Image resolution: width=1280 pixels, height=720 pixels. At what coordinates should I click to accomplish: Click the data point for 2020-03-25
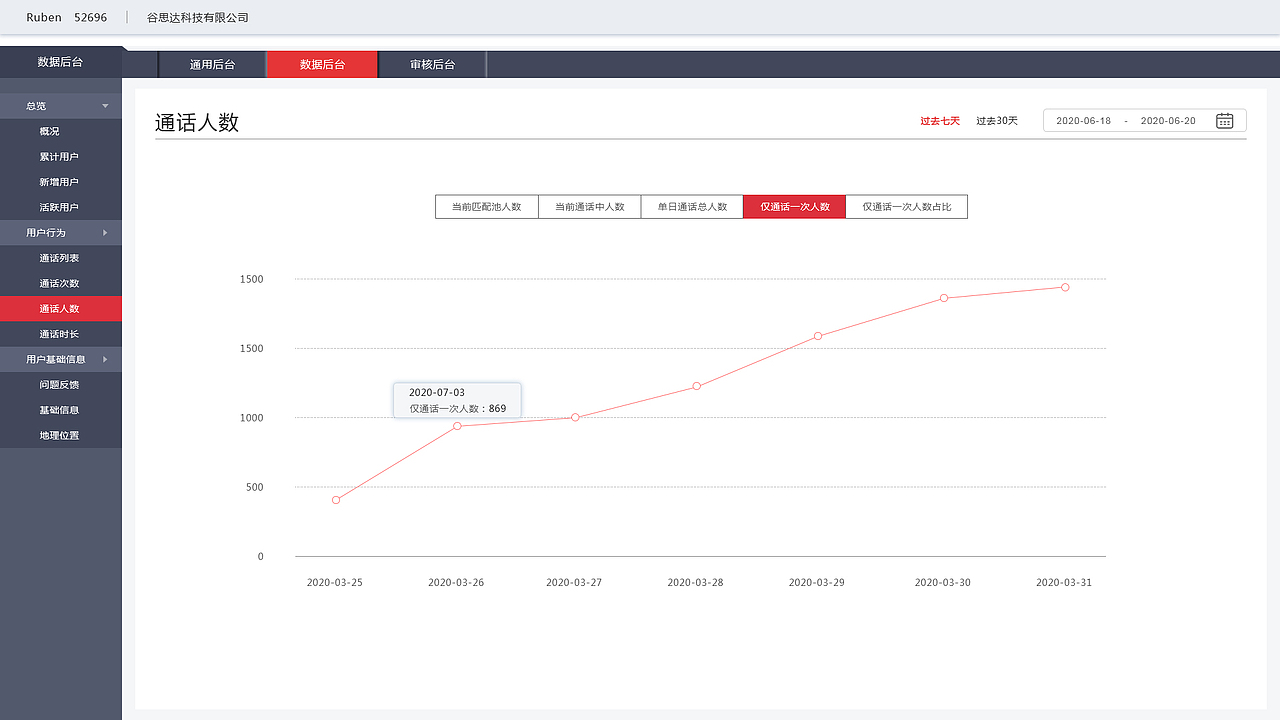[336, 500]
